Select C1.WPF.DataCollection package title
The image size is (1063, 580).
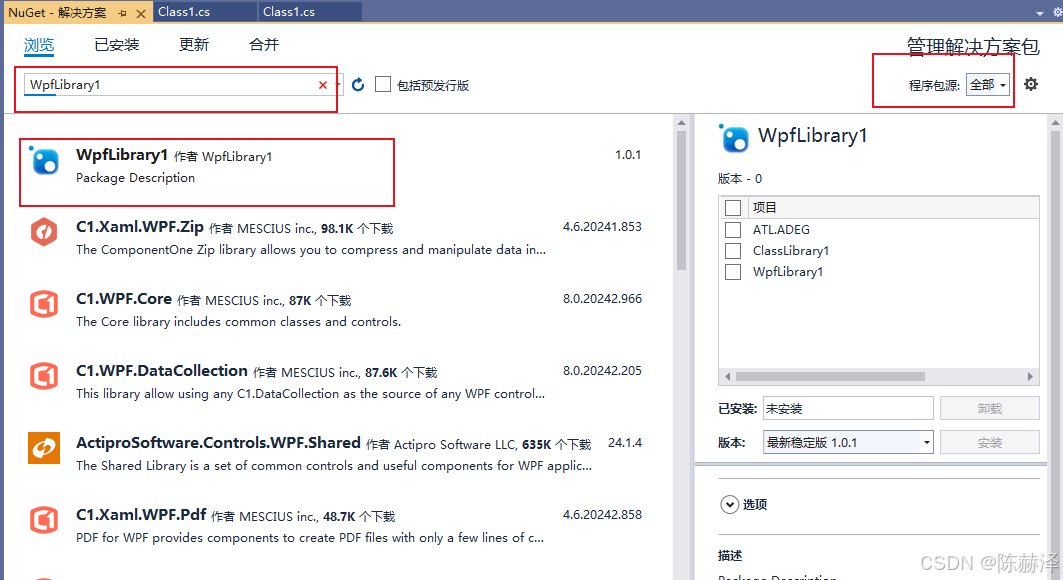162,371
